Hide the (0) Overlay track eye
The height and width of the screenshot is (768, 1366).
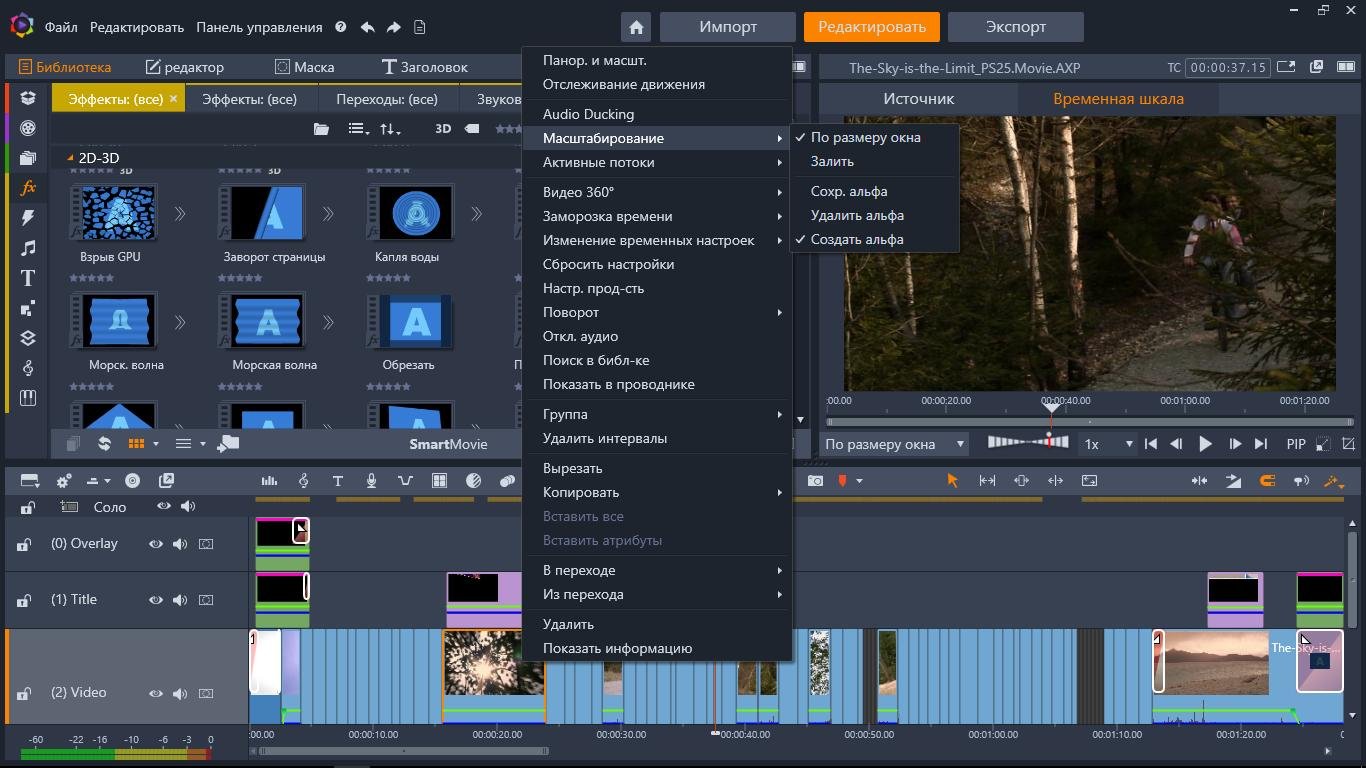coord(156,544)
